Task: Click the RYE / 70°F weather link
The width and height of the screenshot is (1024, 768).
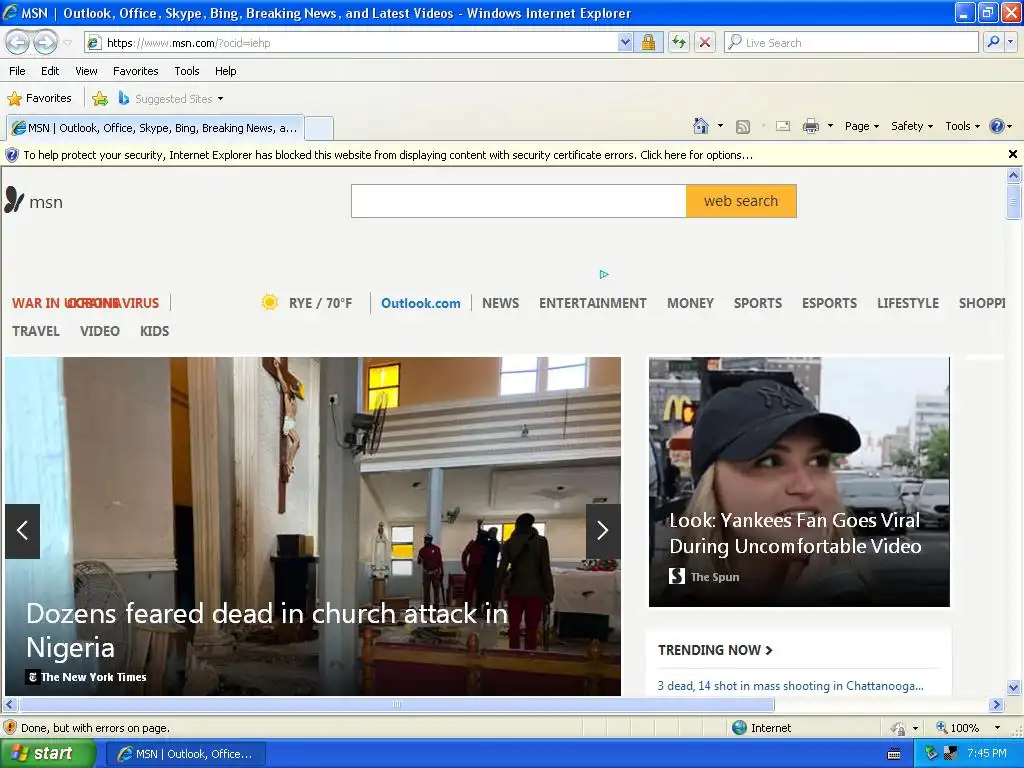Action: point(307,303)
